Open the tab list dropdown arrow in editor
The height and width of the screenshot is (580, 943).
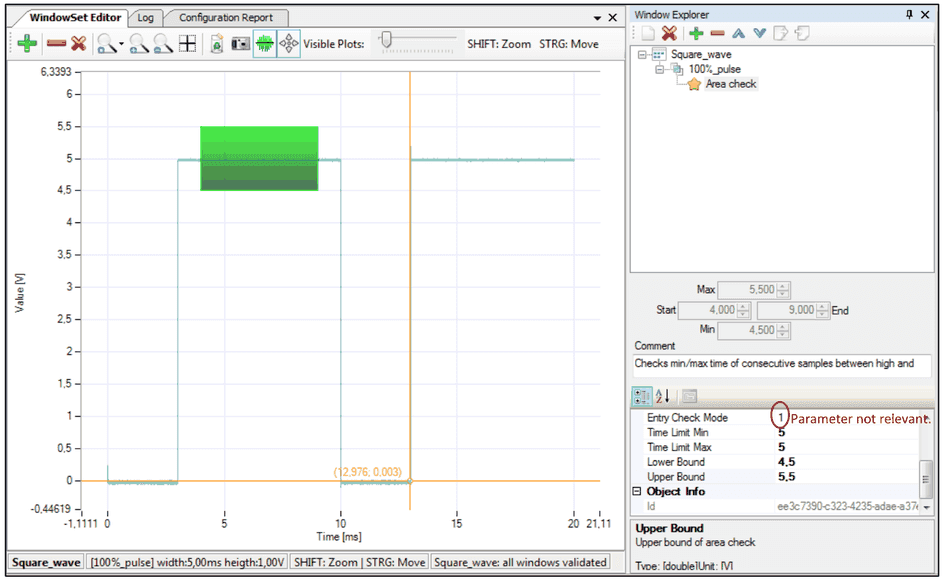point(597,18)
